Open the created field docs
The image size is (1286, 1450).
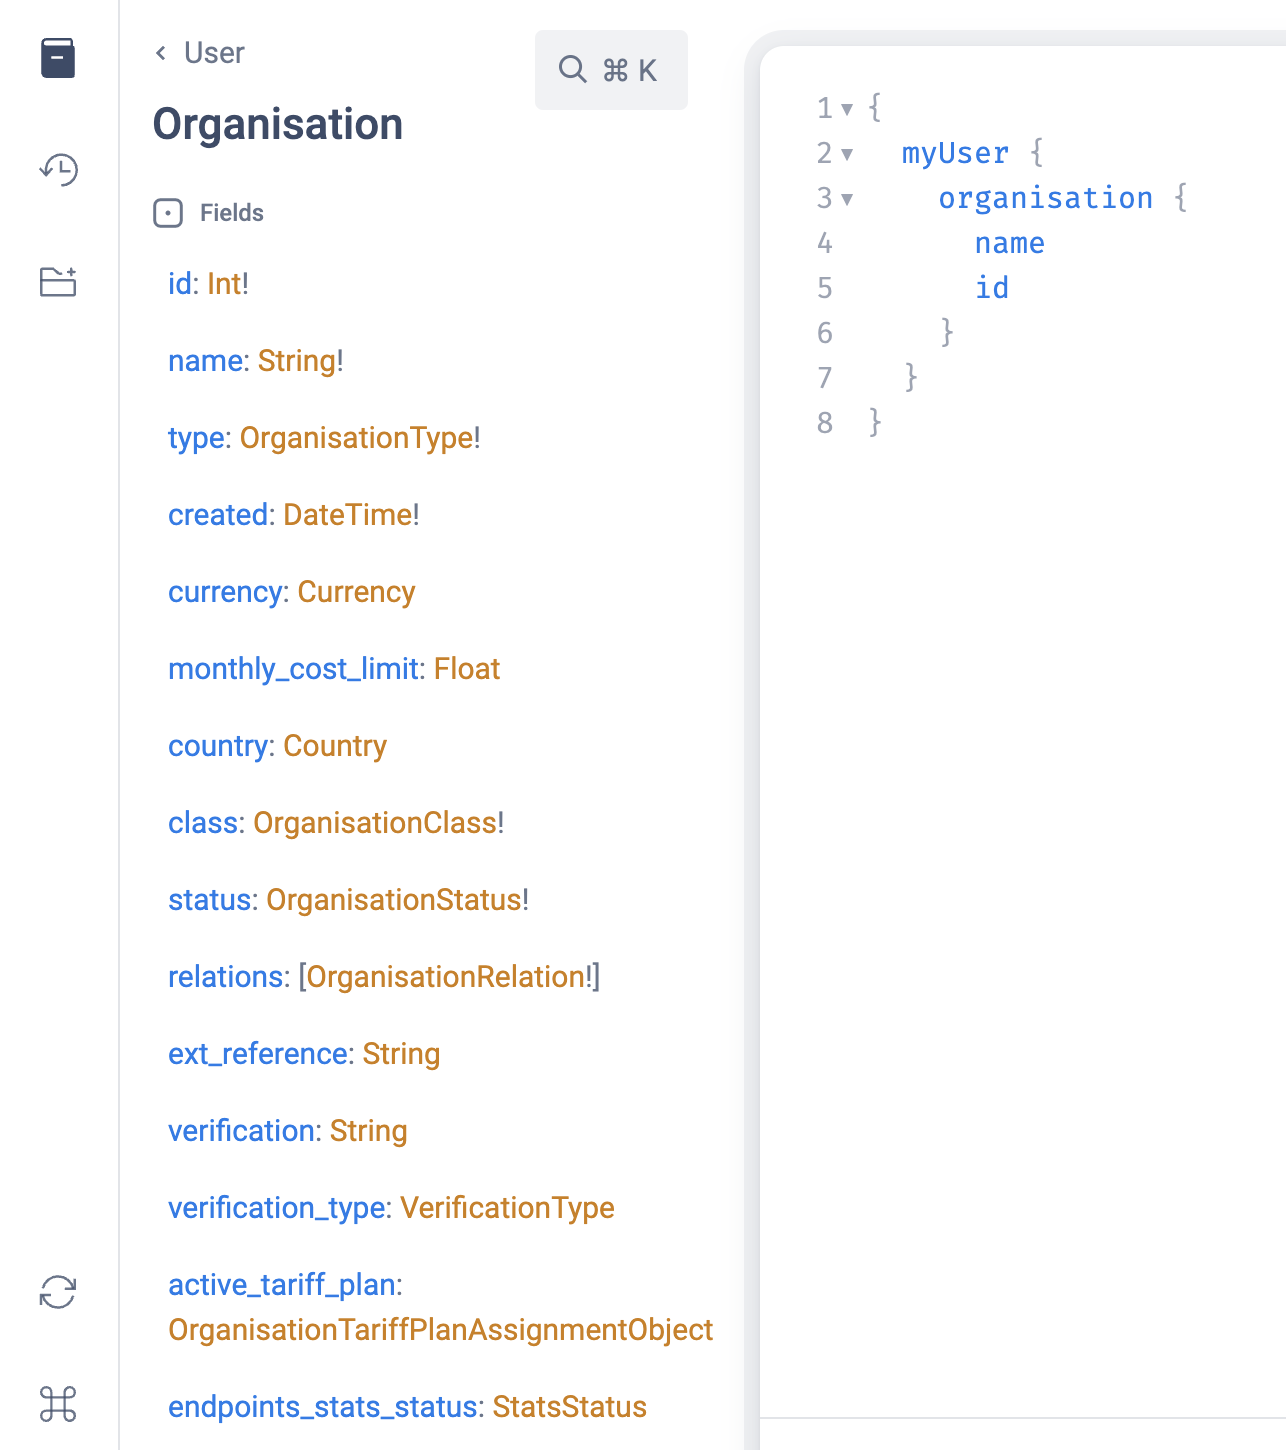click(x=218, y=515)
